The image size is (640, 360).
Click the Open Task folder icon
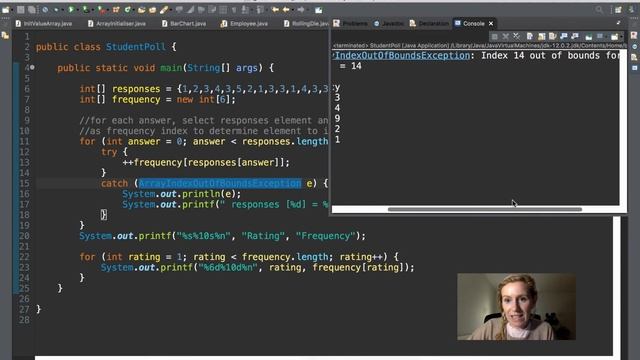(153, 10)
